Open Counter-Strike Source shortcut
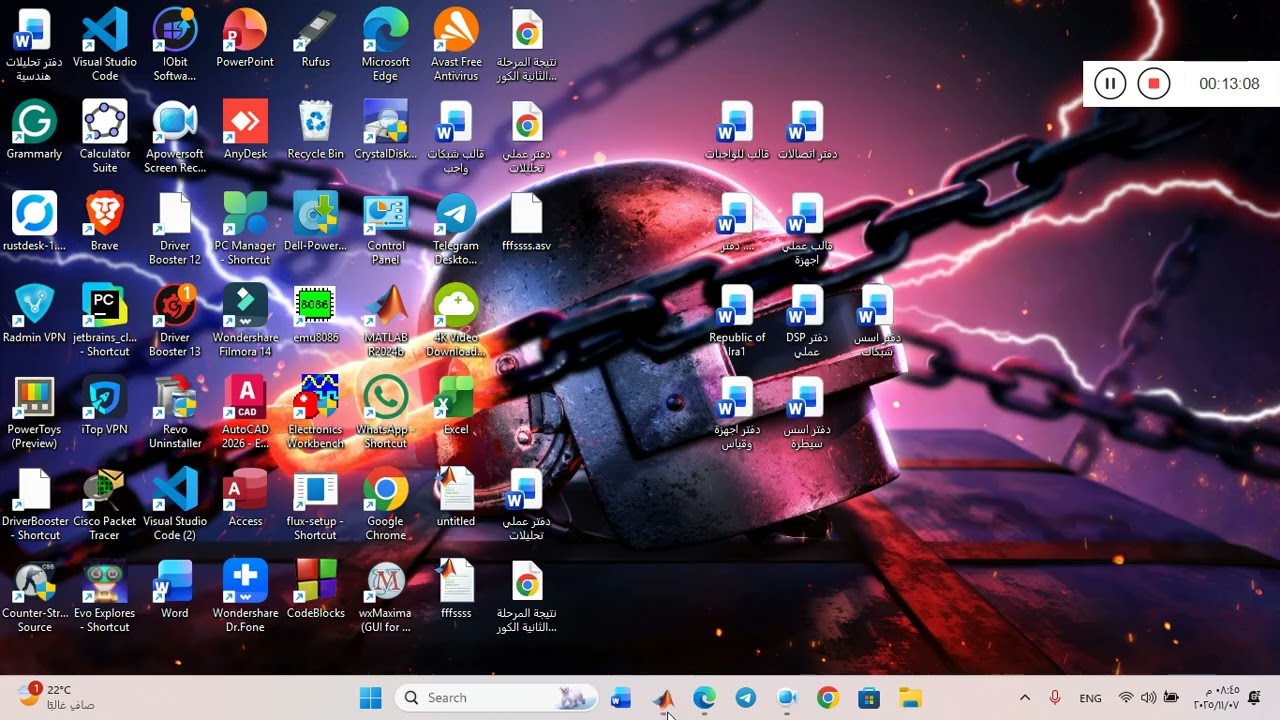Viewport: 1280px width, 720px height. (34, 598)
